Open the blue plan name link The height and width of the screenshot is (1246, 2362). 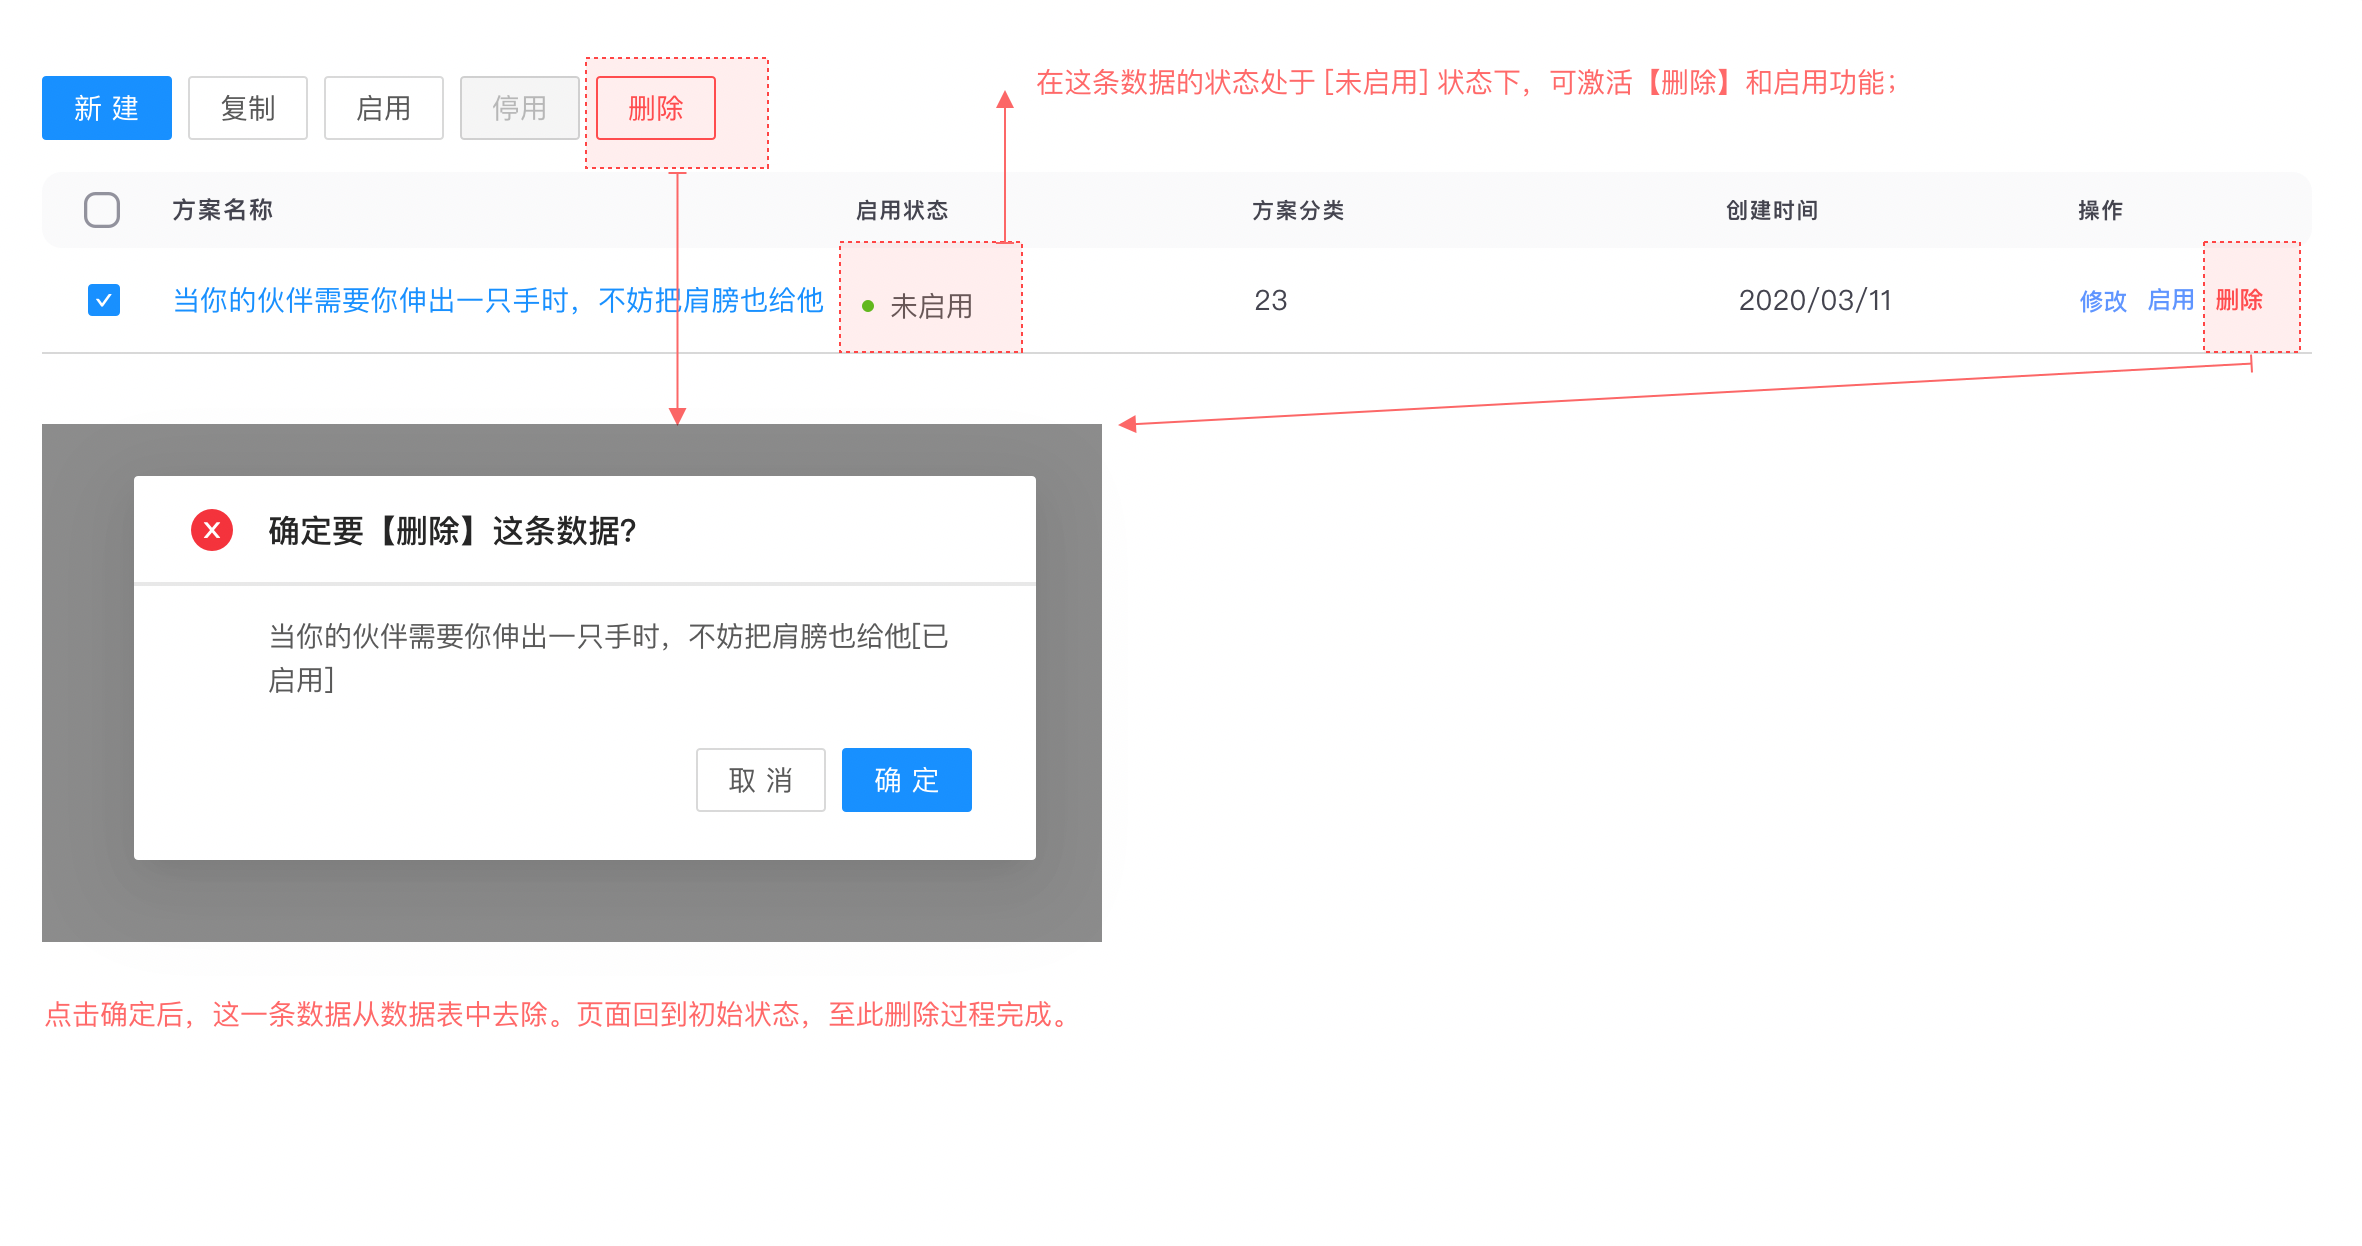point(497,300)
